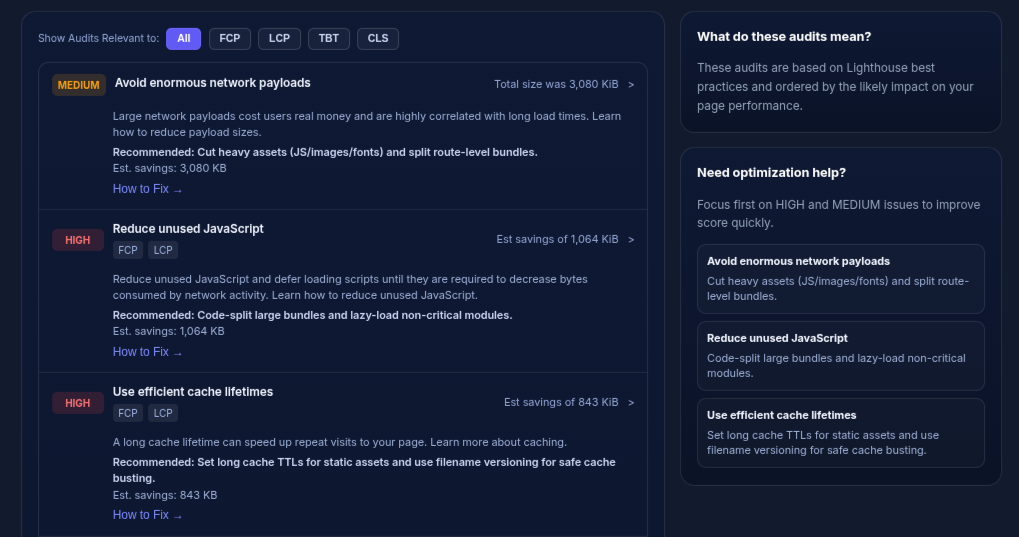This screenshot has height=537, width=1019.
Task: Click LCP tag under Reduce unused JavaScript
Action: pyautogui.click(x=163, y=250)
